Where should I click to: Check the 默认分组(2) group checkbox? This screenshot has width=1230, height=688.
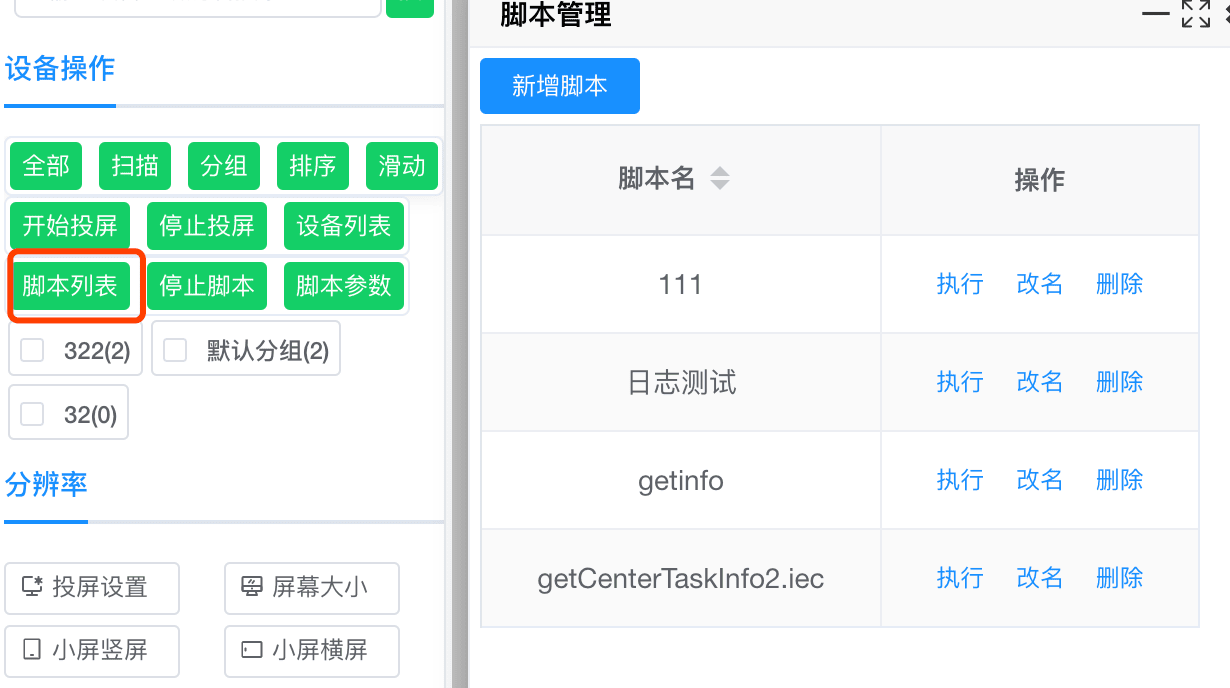(175, 350)
